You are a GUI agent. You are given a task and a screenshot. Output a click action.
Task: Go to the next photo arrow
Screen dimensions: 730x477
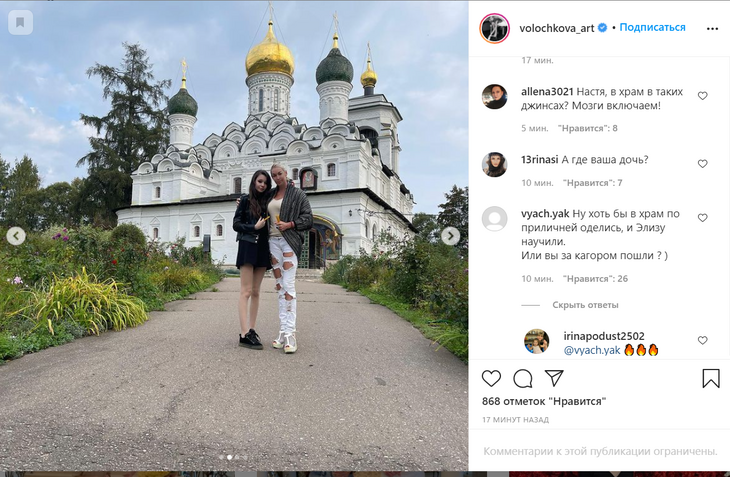(x=450, y=236)
